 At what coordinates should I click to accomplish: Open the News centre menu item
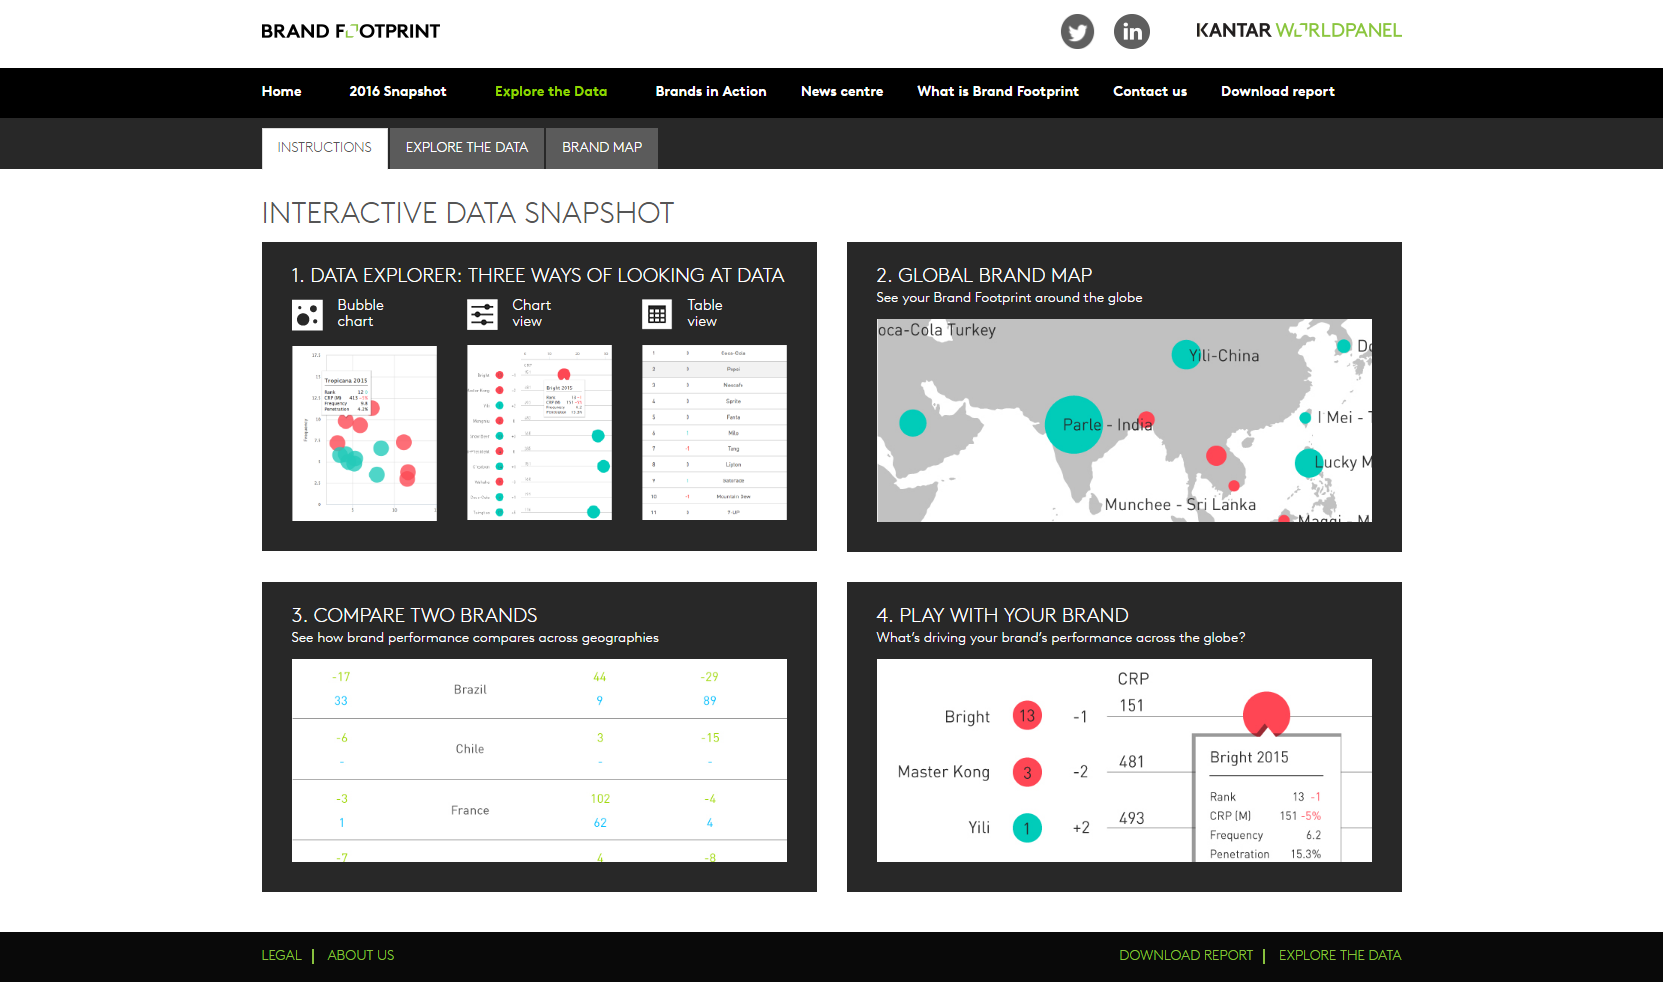[x=842, y=91]
